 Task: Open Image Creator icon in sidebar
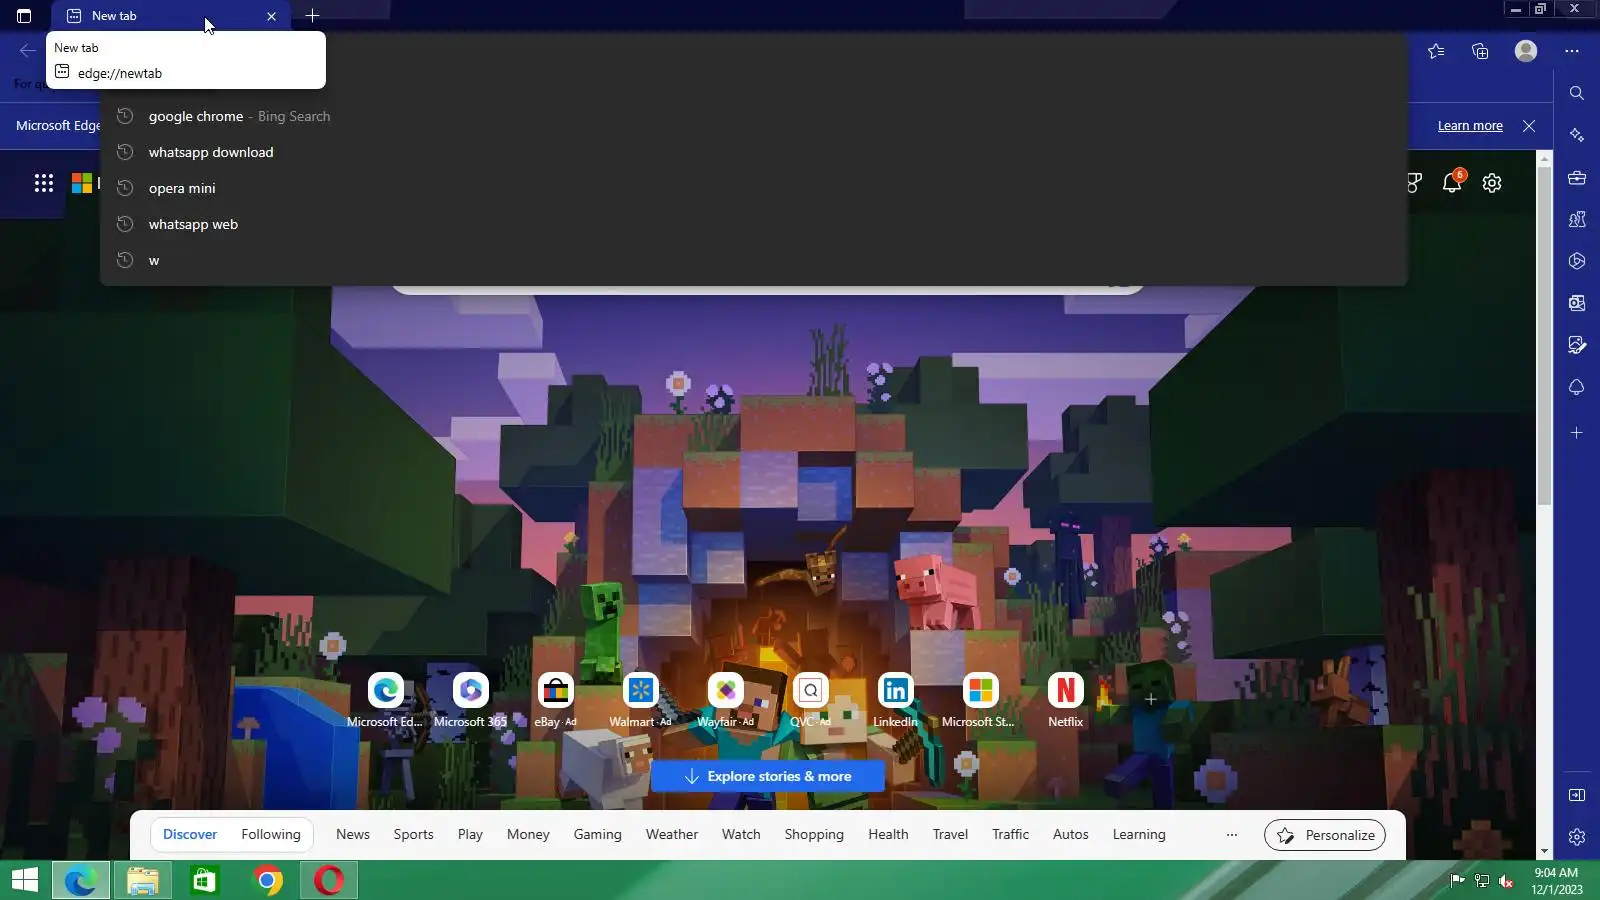coord(1577,345)
